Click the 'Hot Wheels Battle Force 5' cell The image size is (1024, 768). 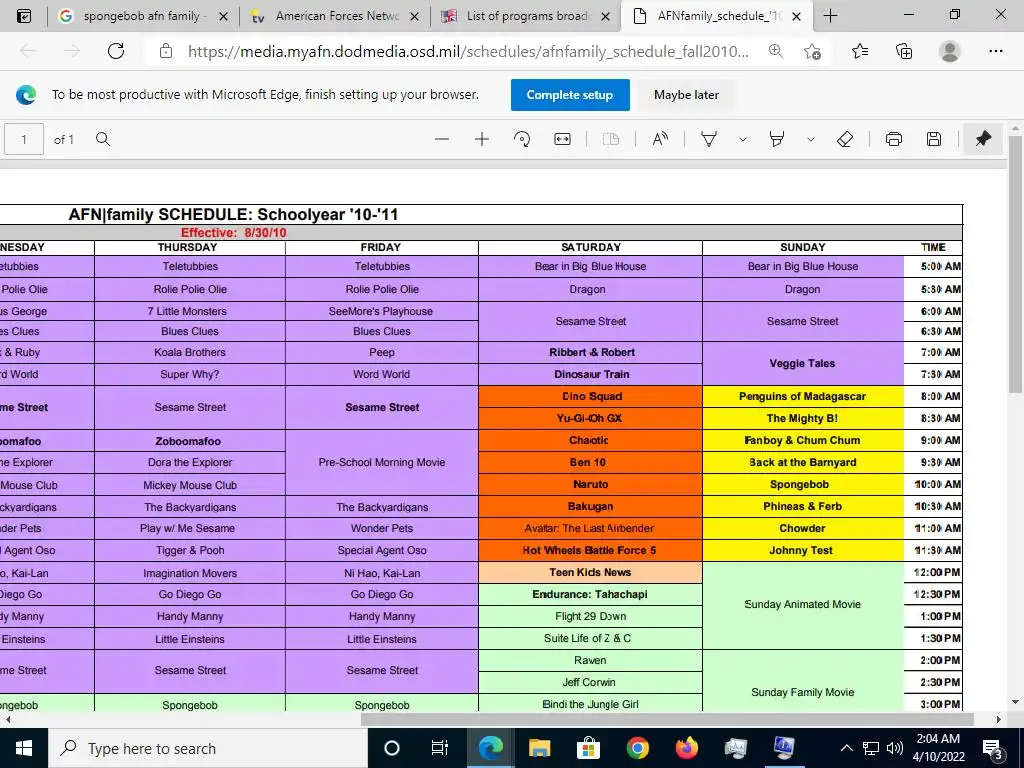(x=590, y=551)
